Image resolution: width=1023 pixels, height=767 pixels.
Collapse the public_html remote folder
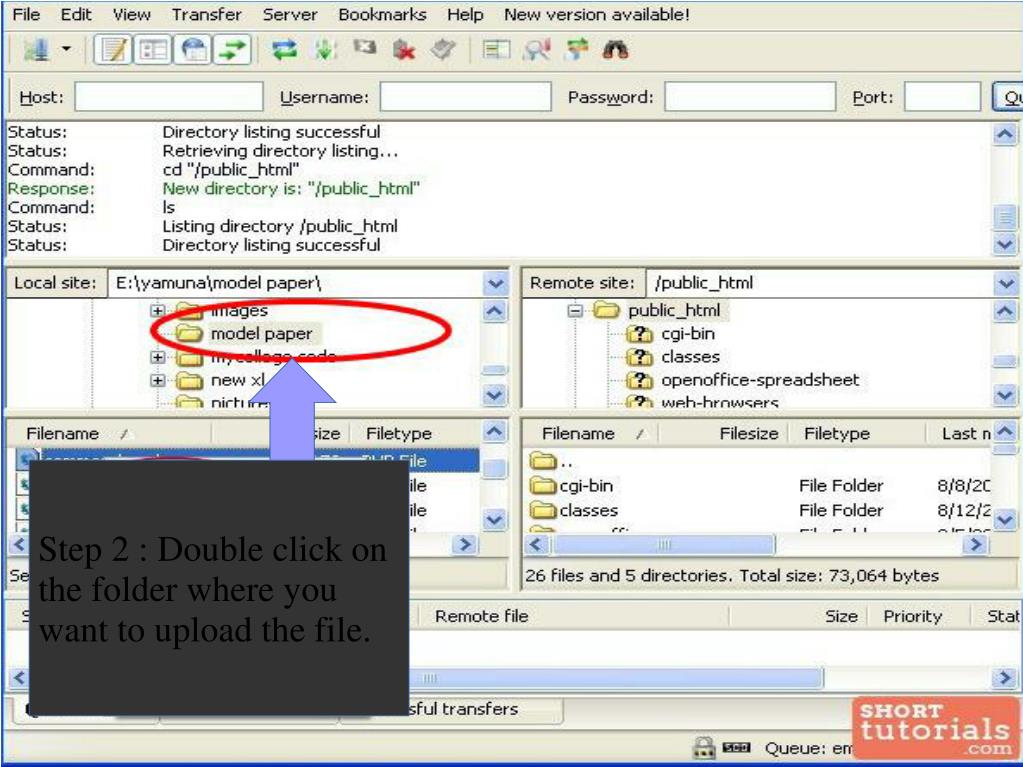pos(575,310)
